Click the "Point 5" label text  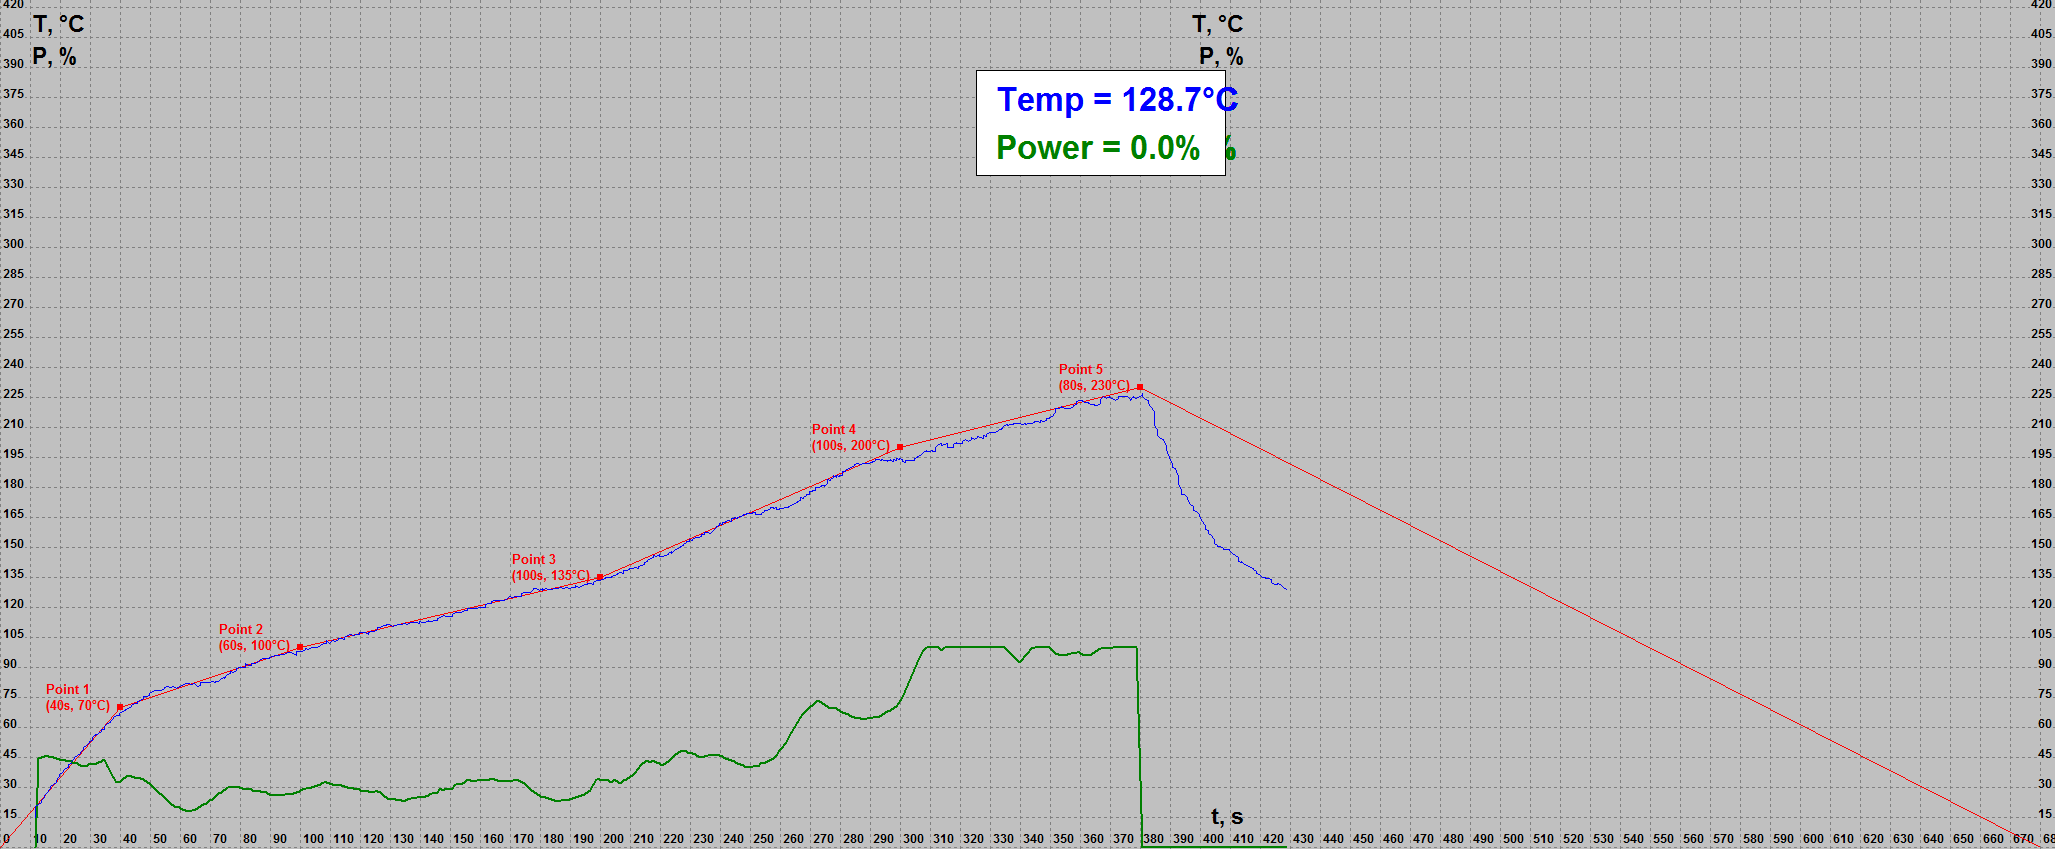click(x=1081, y=369)
